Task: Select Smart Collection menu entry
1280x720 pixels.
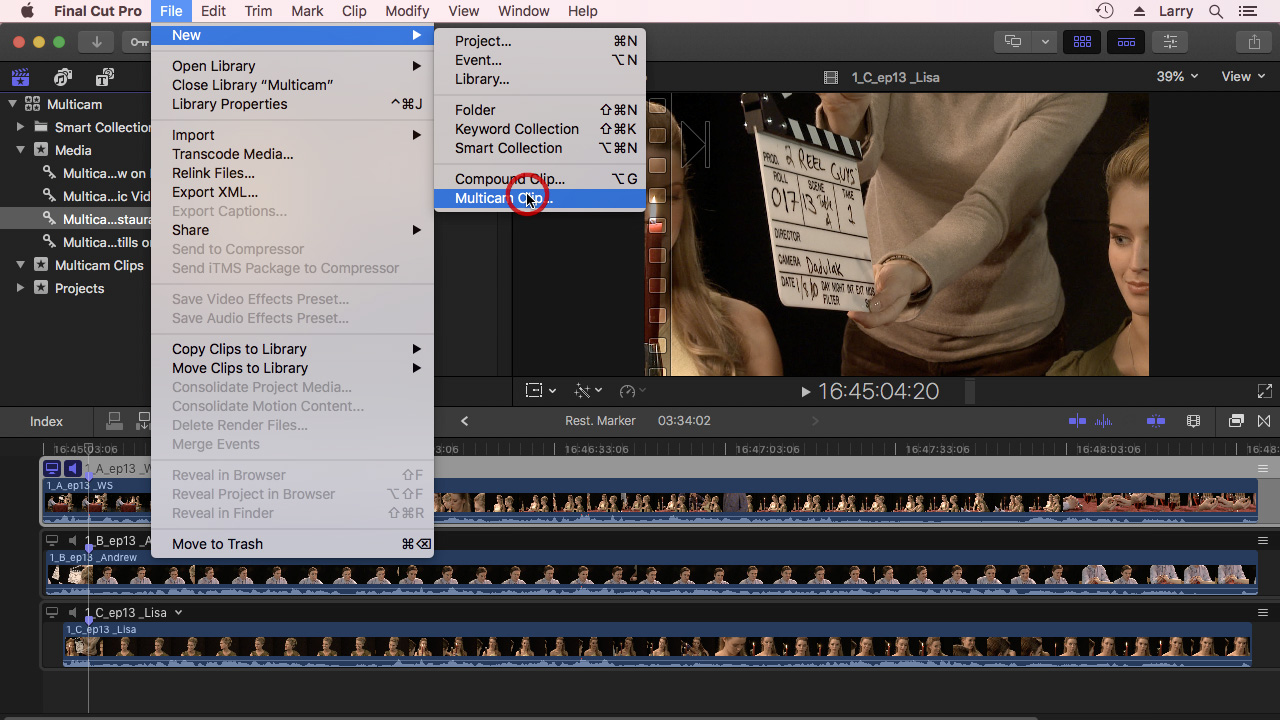Action: pos(540,148)
